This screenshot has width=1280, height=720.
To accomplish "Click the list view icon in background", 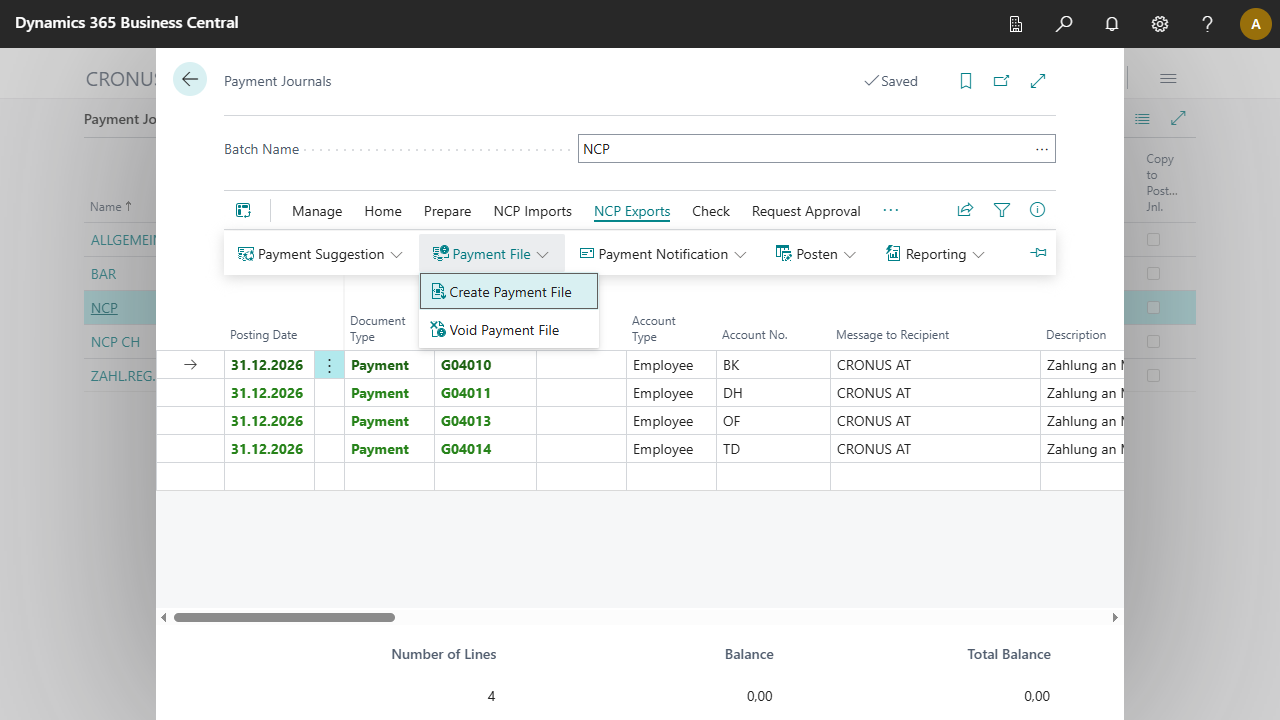I will tap(1142, 119).
